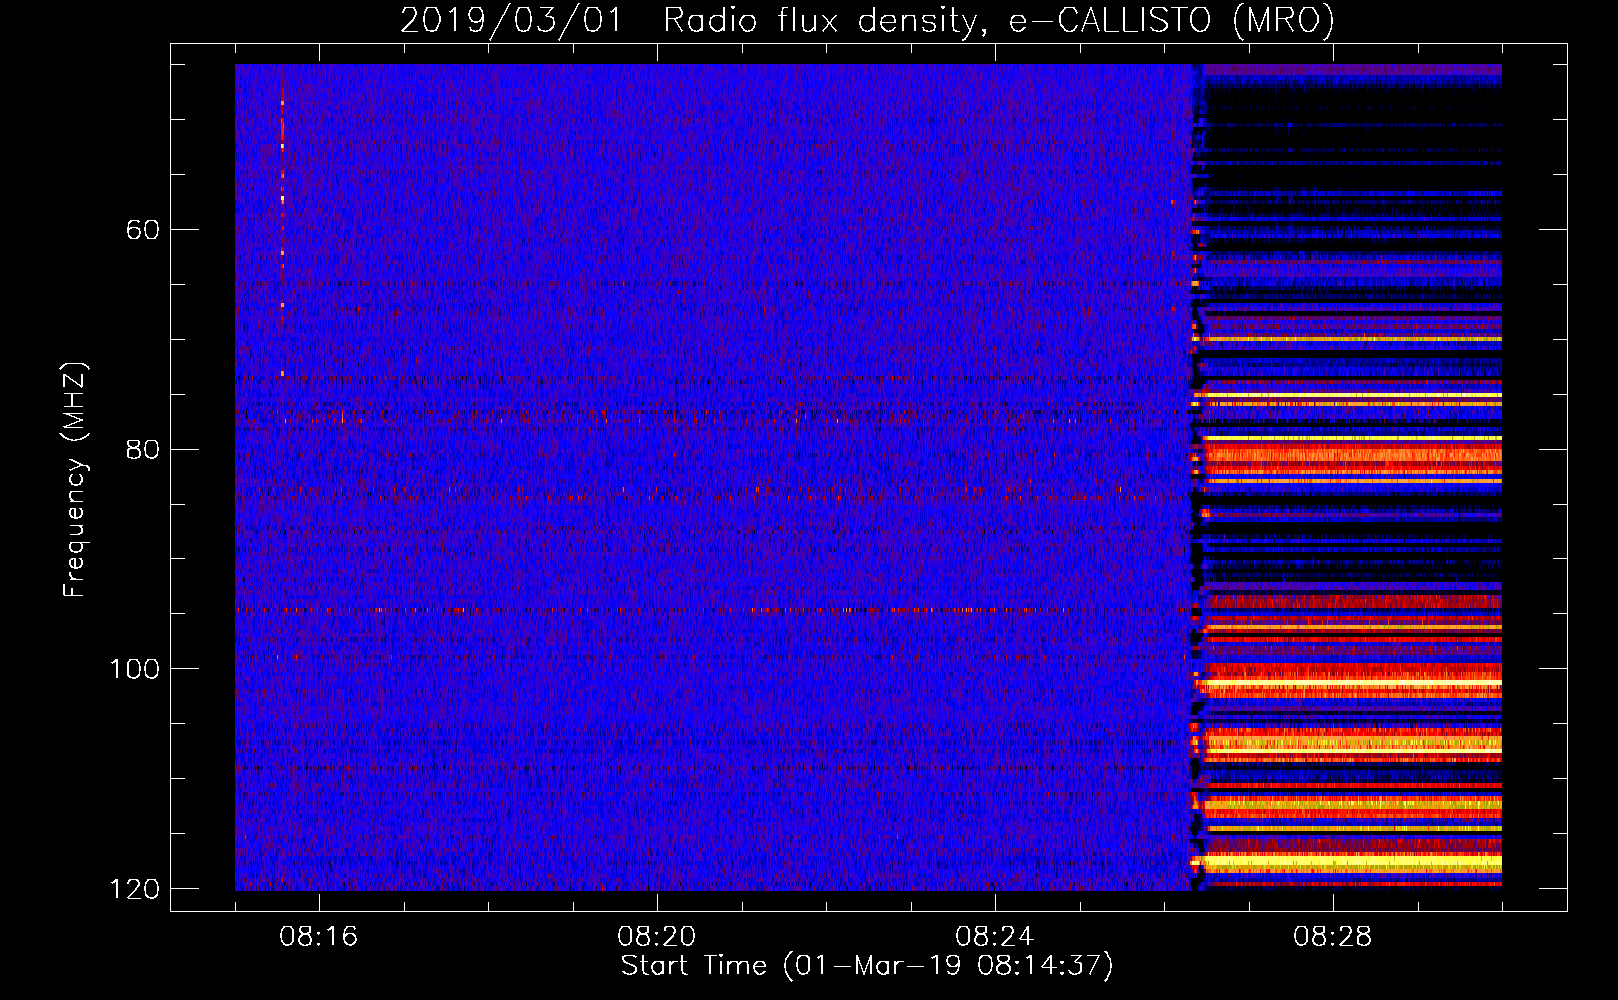This screenshot has height=1000, width=1618.
Task: Click the 120 frequency tick label
Action: pos(134,889)
